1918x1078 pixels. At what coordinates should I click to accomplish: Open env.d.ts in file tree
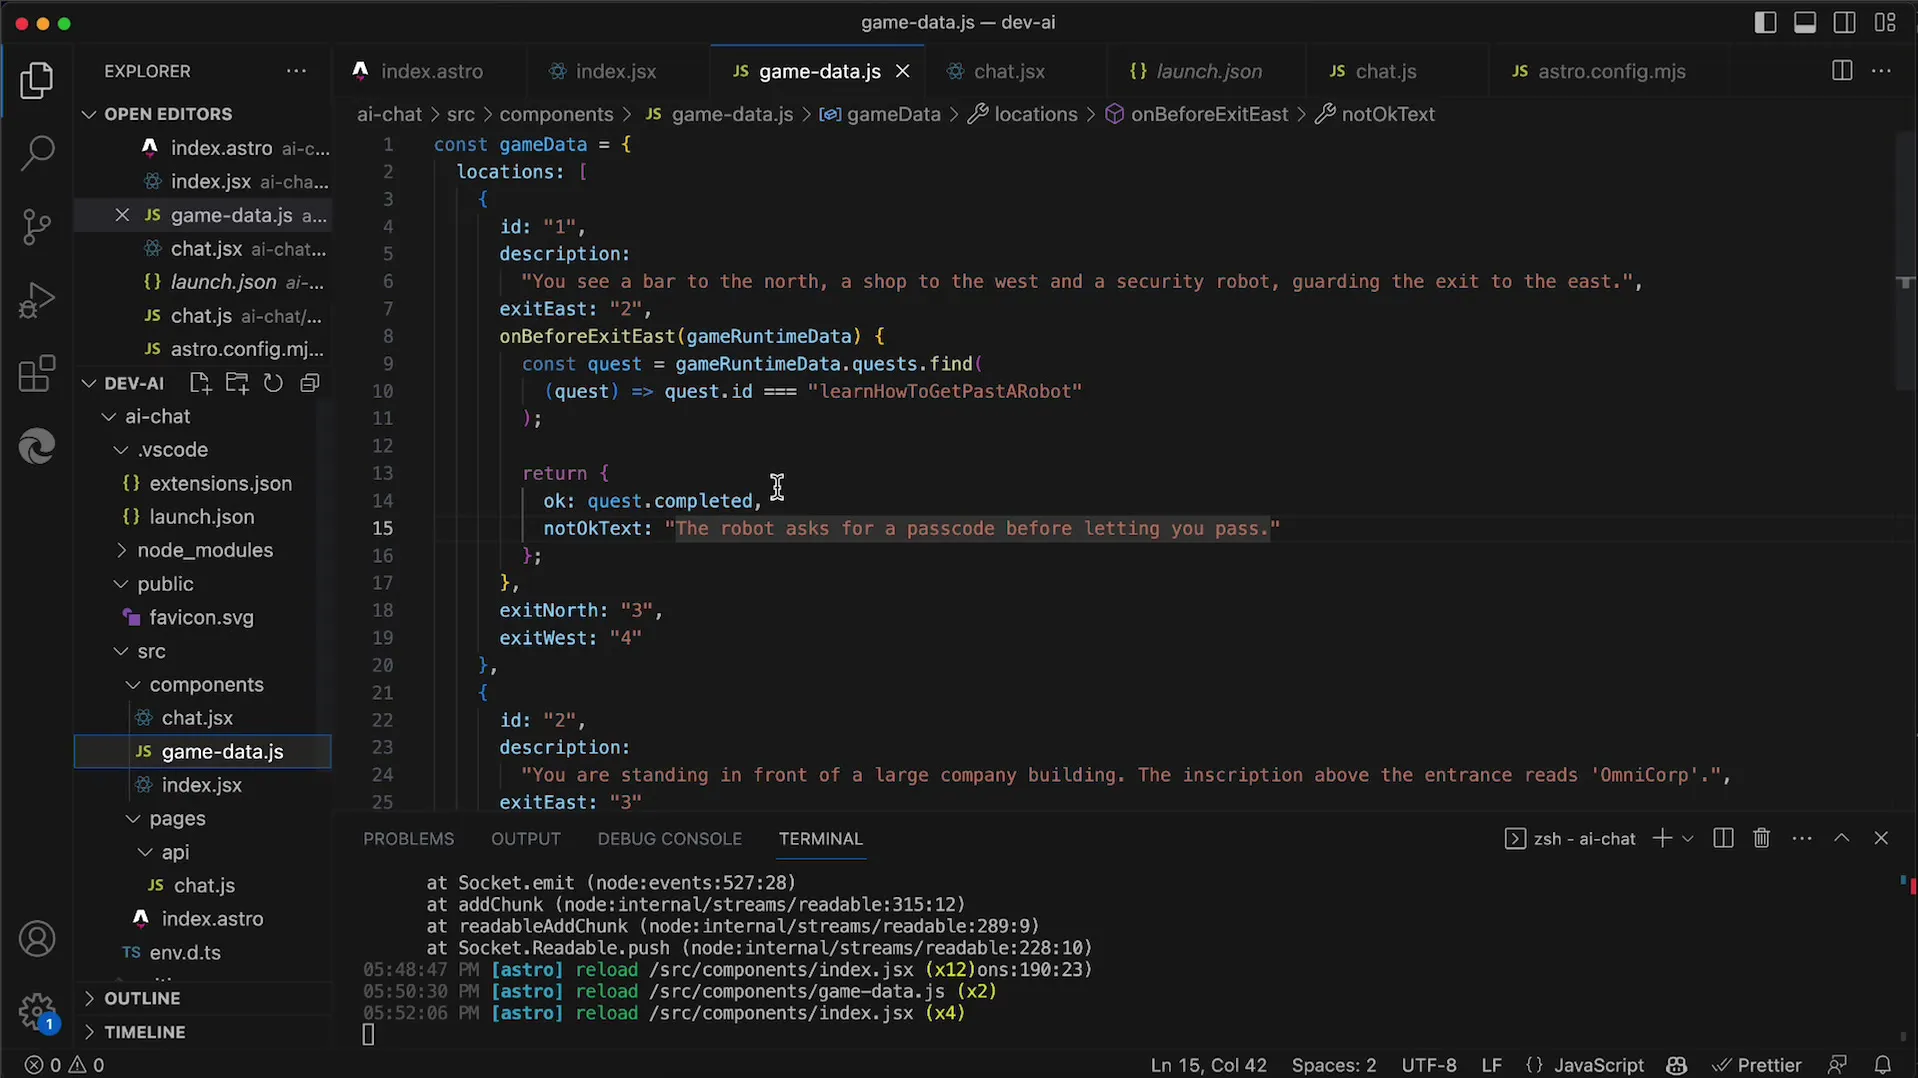185,952
